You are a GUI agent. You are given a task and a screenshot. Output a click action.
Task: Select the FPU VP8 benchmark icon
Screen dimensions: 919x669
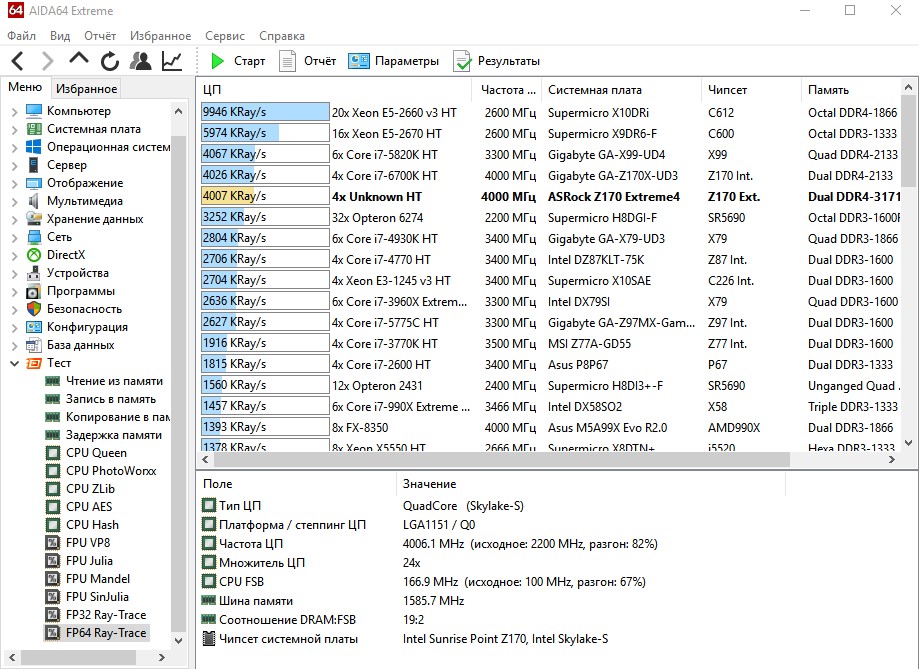(x=53, y=543)
